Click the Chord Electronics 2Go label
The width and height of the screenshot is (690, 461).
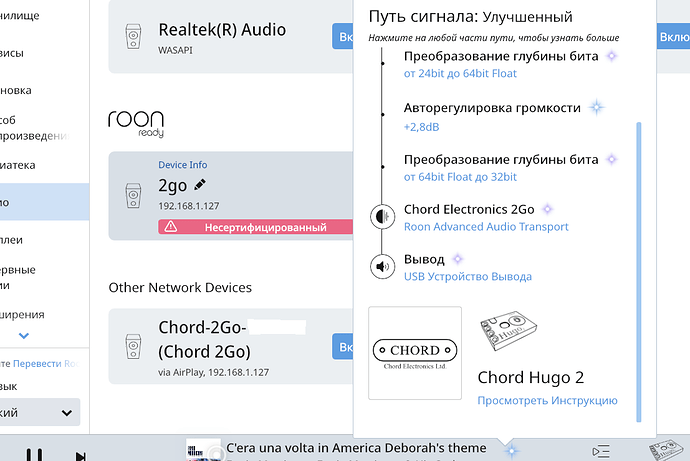(x=469, y=209)
